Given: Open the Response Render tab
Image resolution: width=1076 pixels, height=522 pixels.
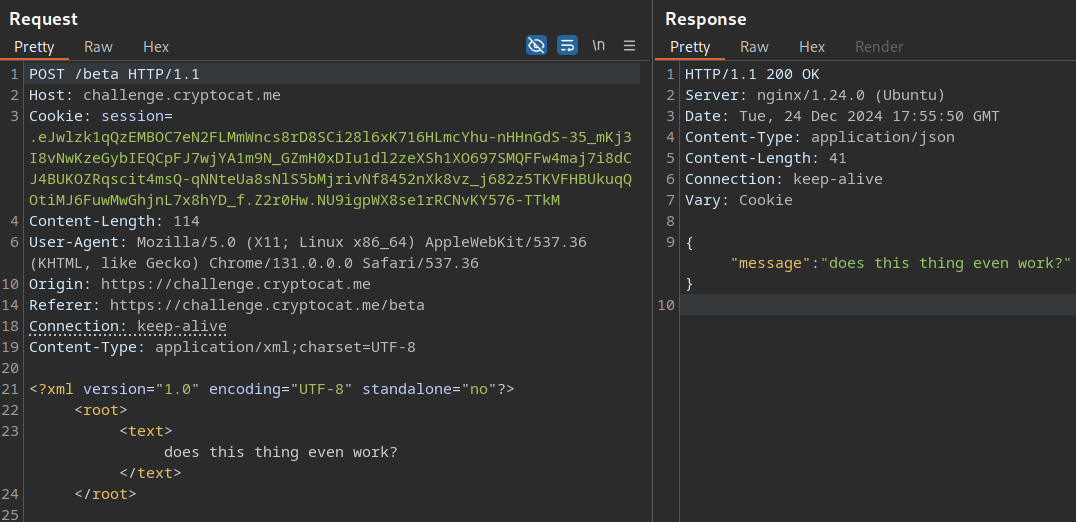Looking at the screenshot, I should coord(879,47).
